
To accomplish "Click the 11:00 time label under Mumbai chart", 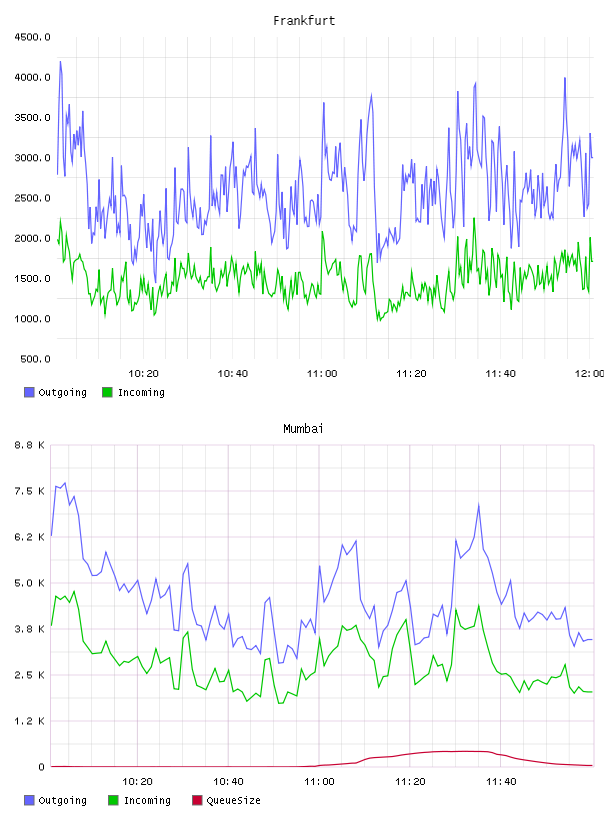I will (319, 782).
